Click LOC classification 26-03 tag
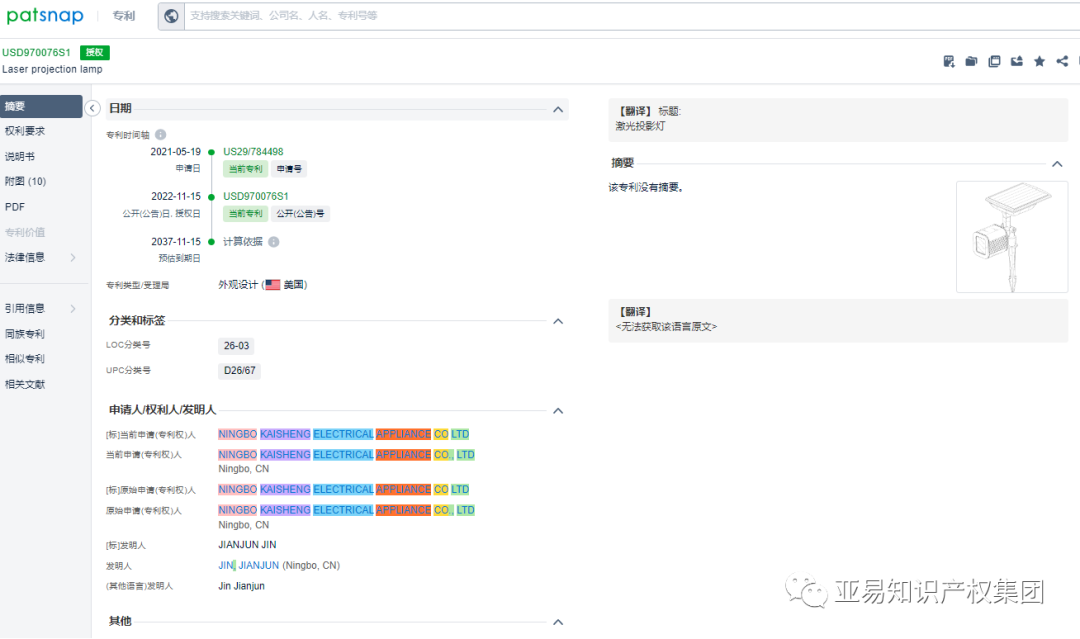The width and height of the screenshot is (1080, 639). coord(236,346)
